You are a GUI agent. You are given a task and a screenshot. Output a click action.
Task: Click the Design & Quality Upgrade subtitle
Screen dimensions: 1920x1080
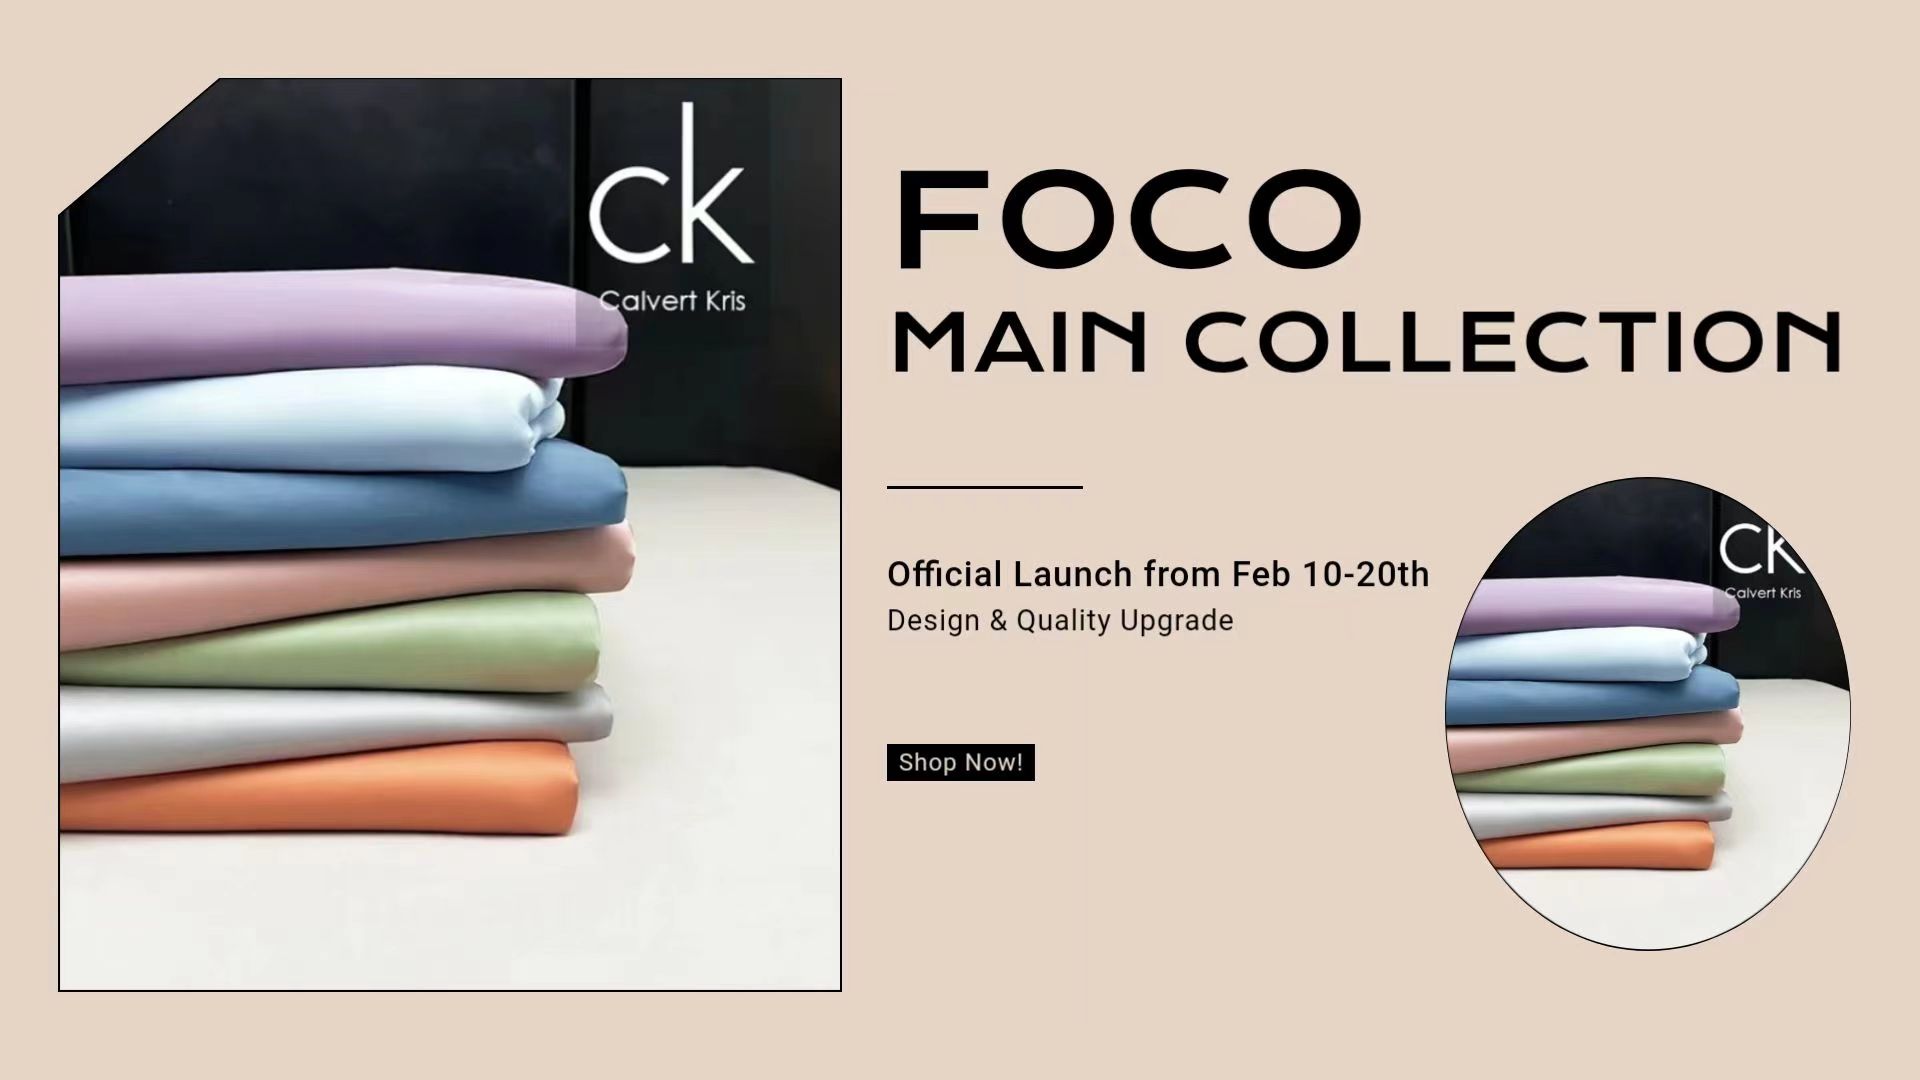click(x=1060, y=620)
